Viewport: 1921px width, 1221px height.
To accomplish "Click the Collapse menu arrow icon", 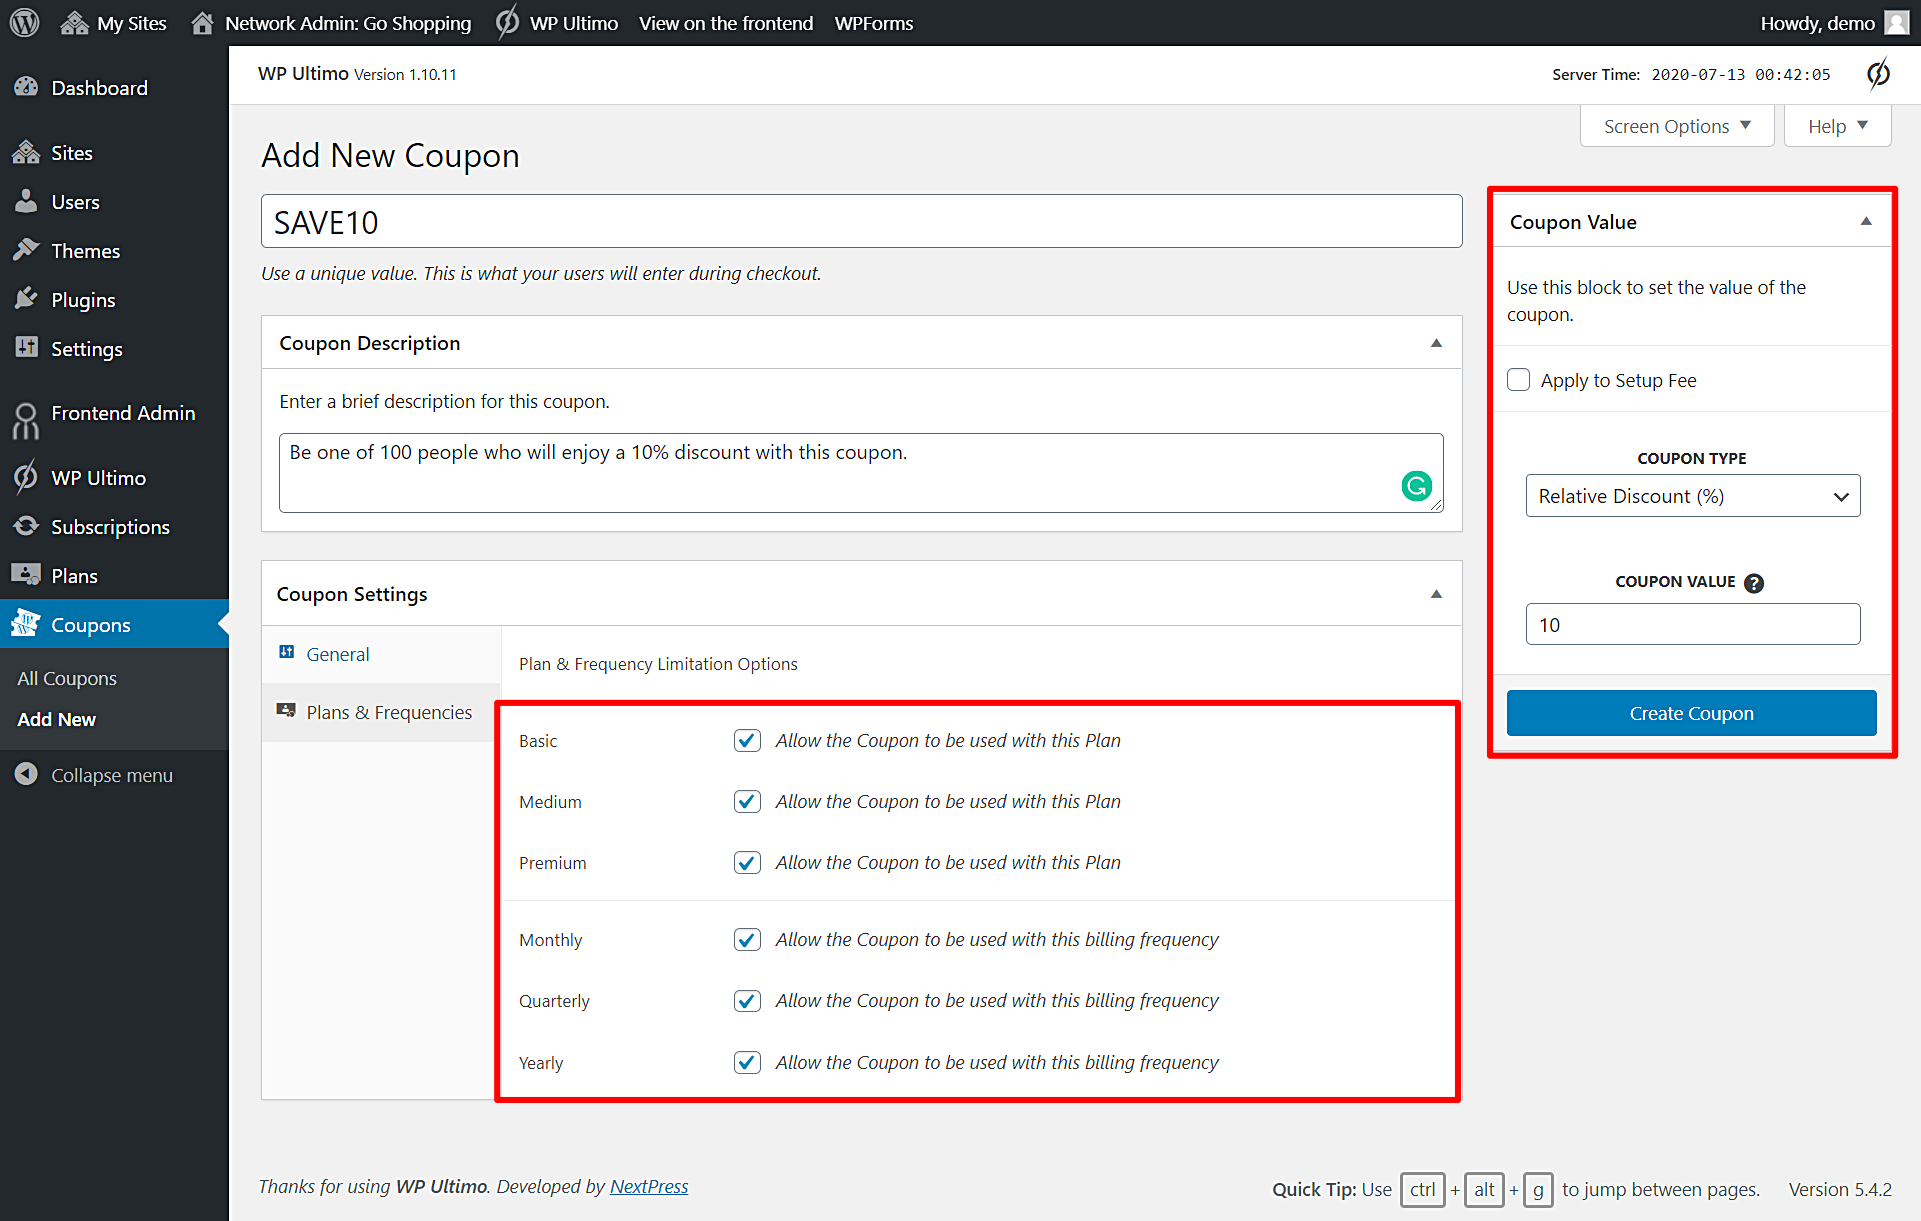I will 26,774.
